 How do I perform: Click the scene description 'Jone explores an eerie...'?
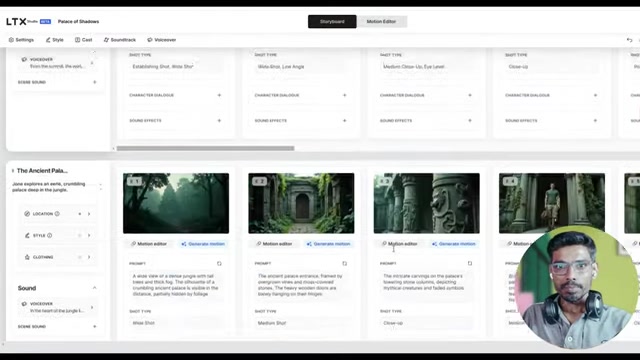[49, 187]
